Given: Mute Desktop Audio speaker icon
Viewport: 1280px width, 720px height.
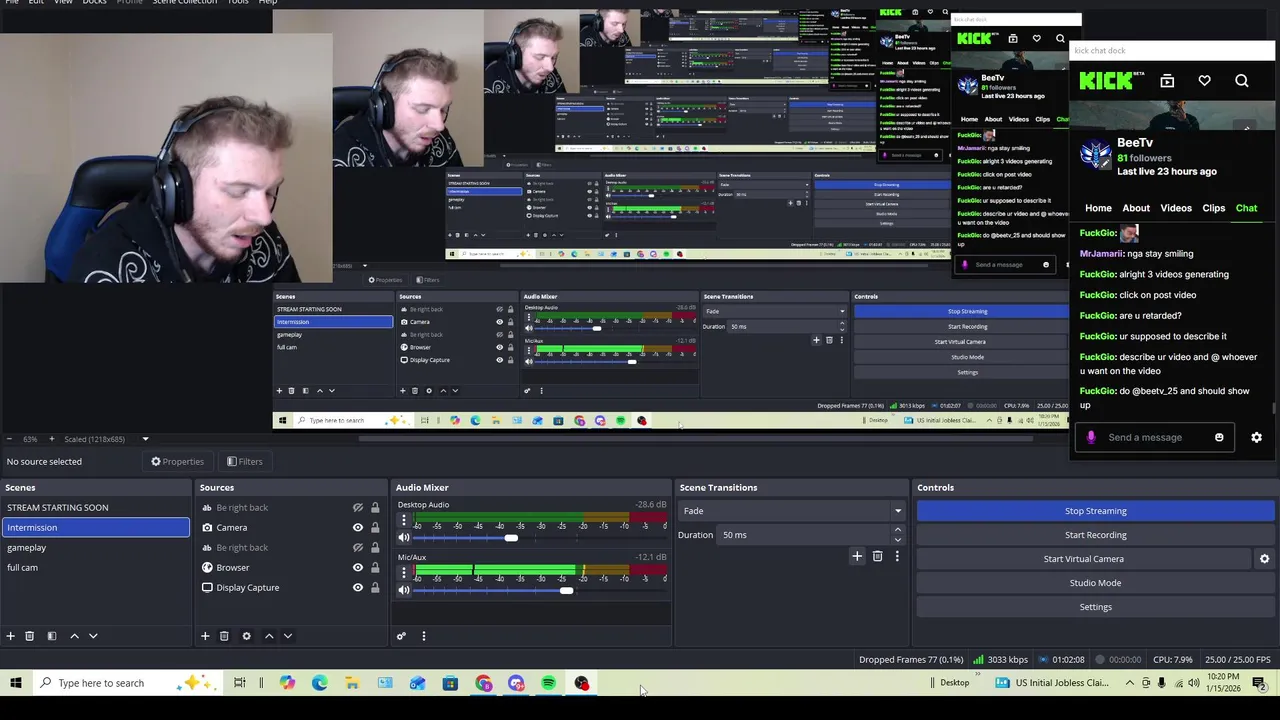Looking at the screenshot, I should pos(404,538).
